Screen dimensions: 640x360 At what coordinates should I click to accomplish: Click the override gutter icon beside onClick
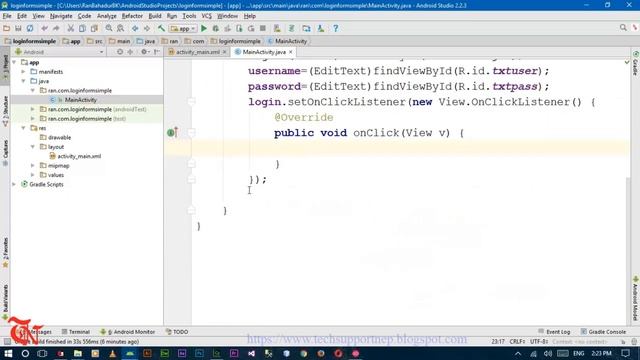(172, 132)
